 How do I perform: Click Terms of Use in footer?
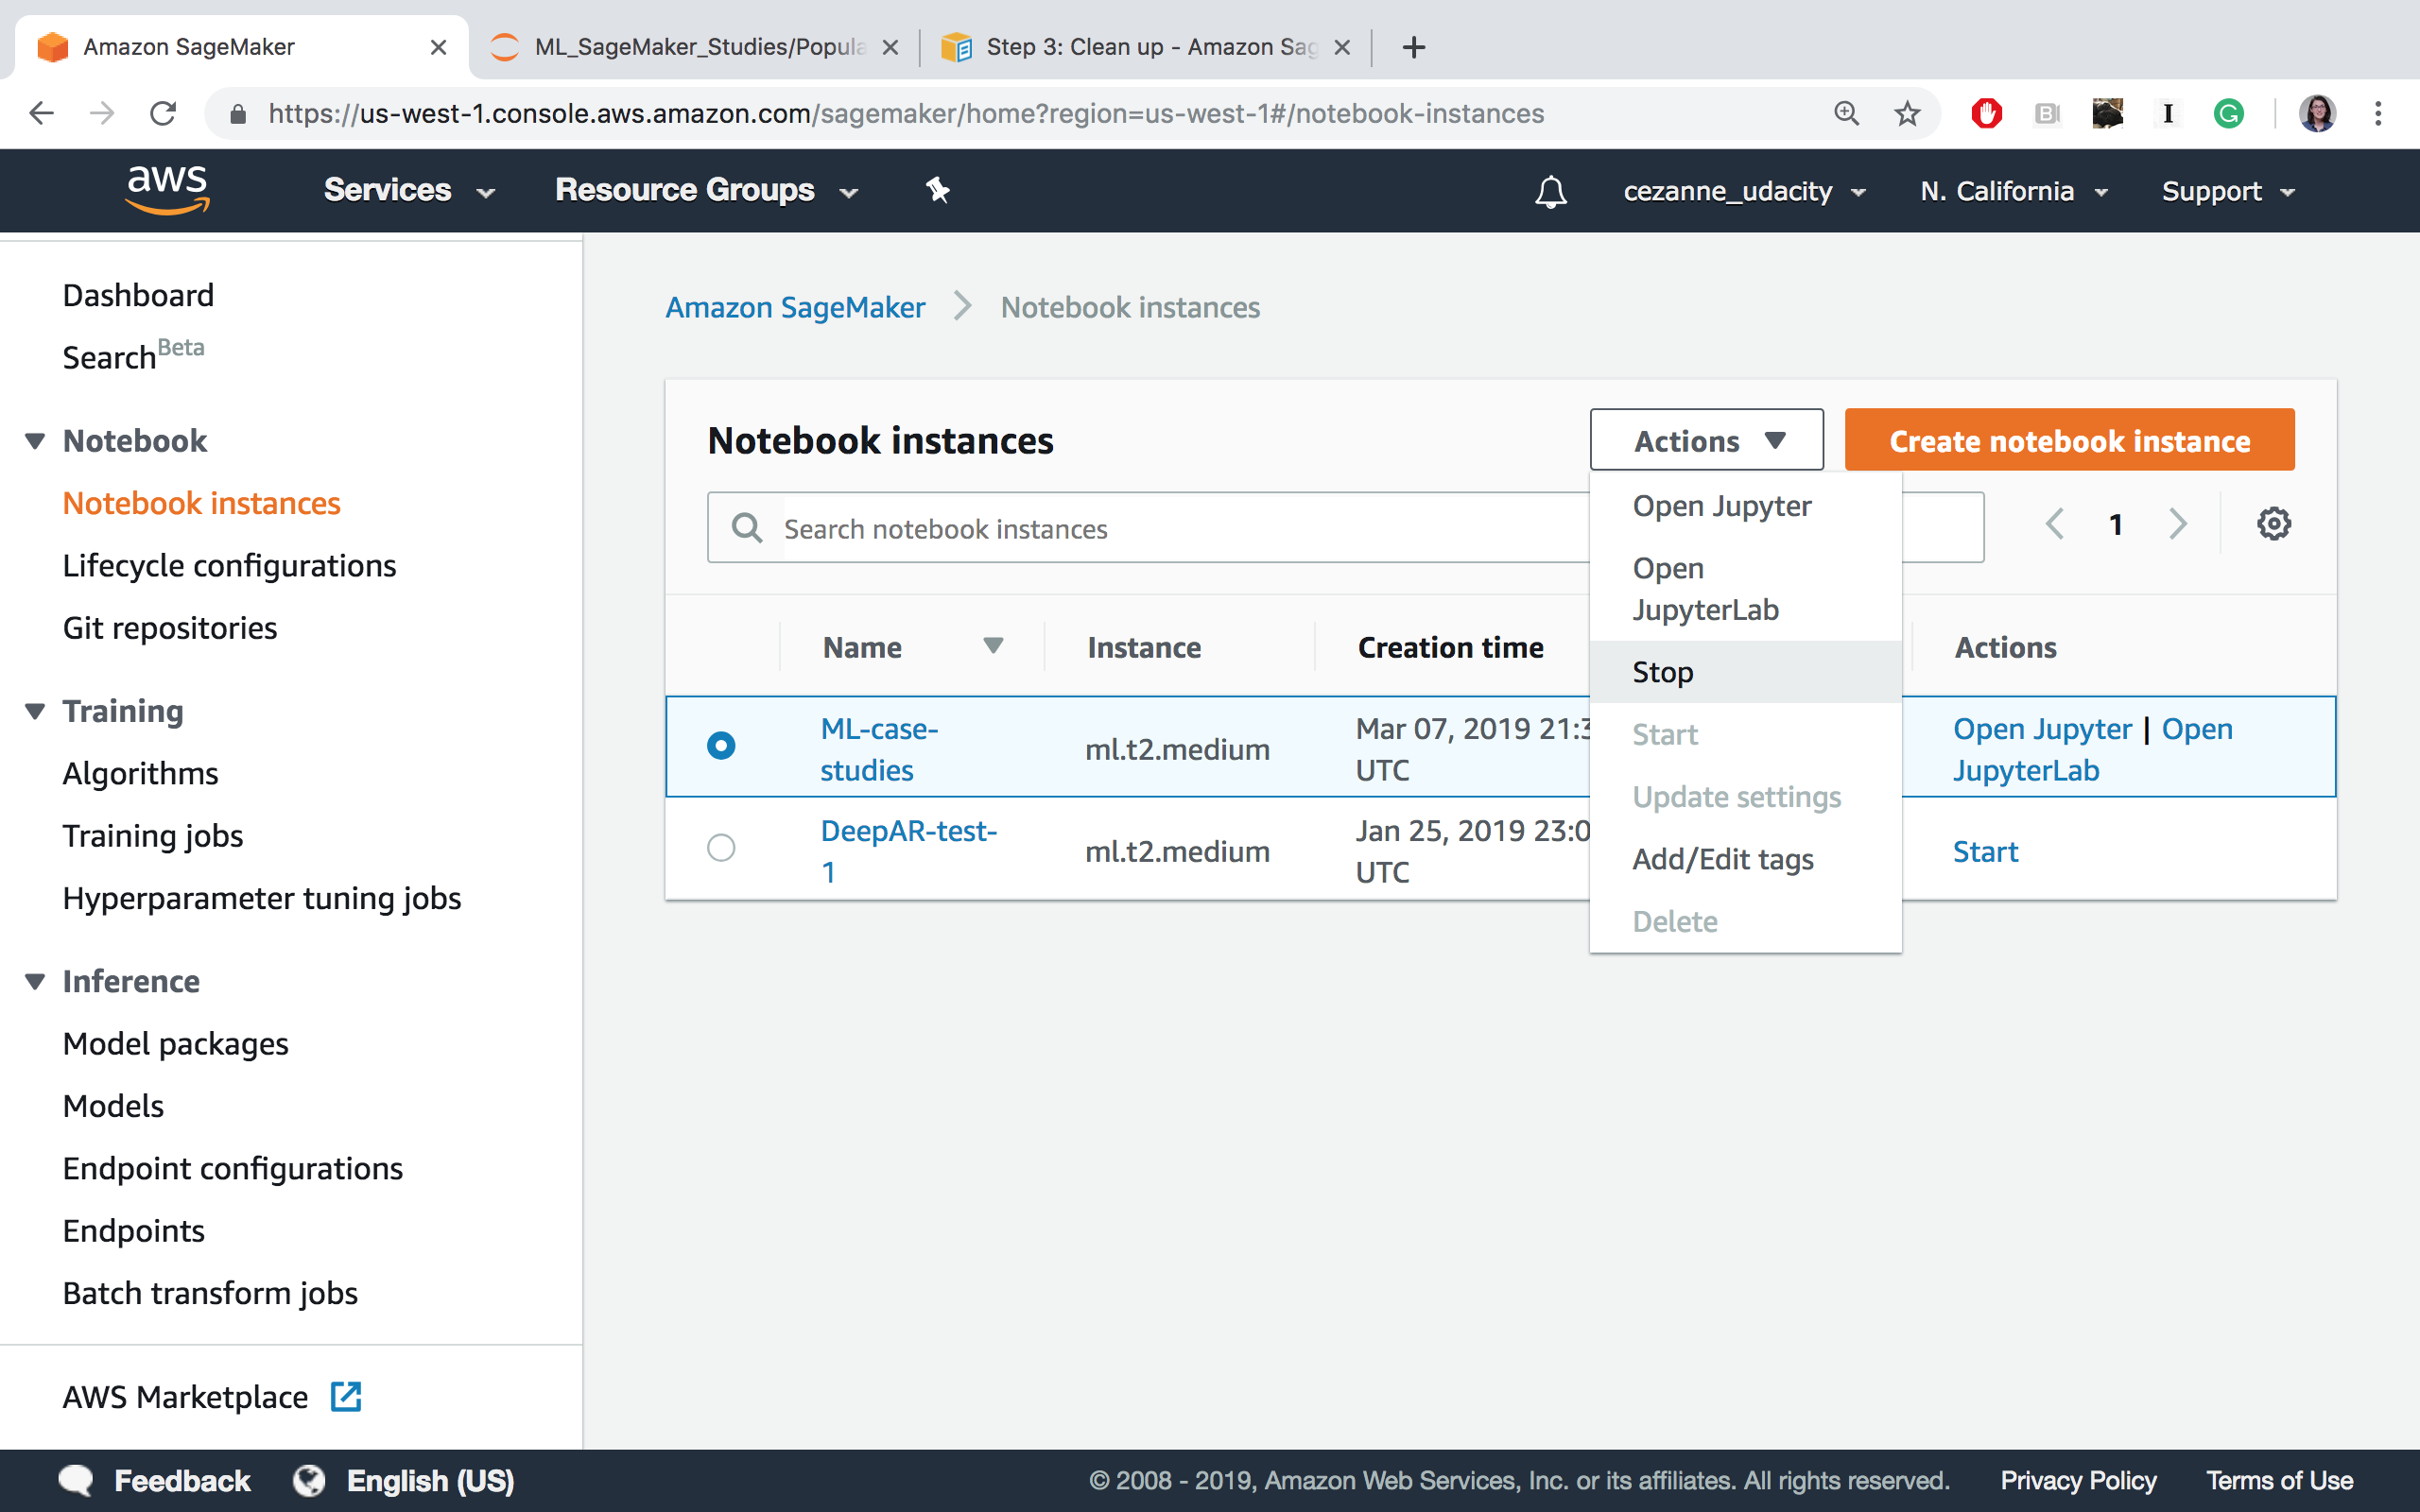tap(2279, 1480)
